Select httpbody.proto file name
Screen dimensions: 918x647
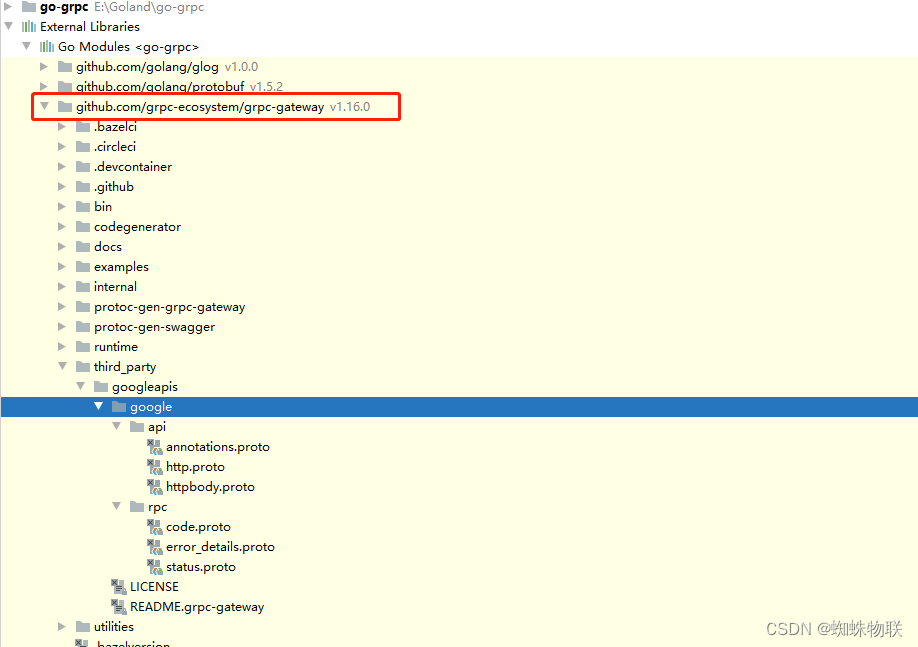[x=210, y=487]
